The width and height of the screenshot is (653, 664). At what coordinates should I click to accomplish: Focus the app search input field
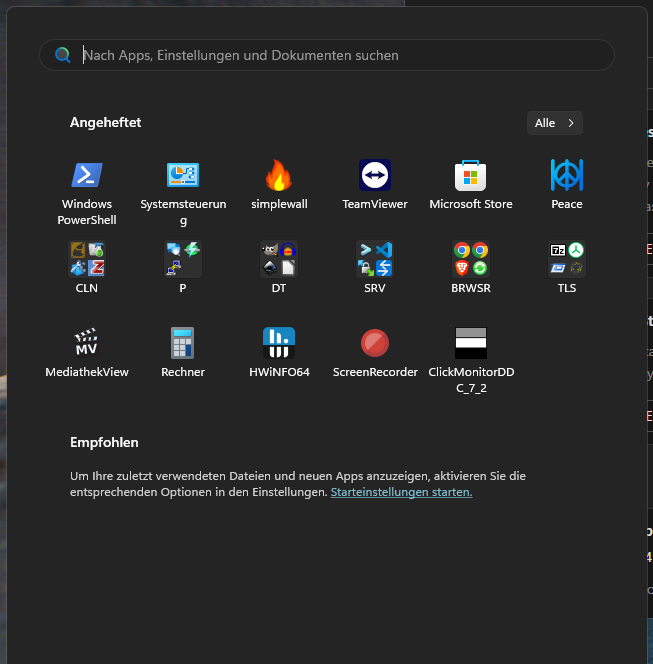click(326, 55)
